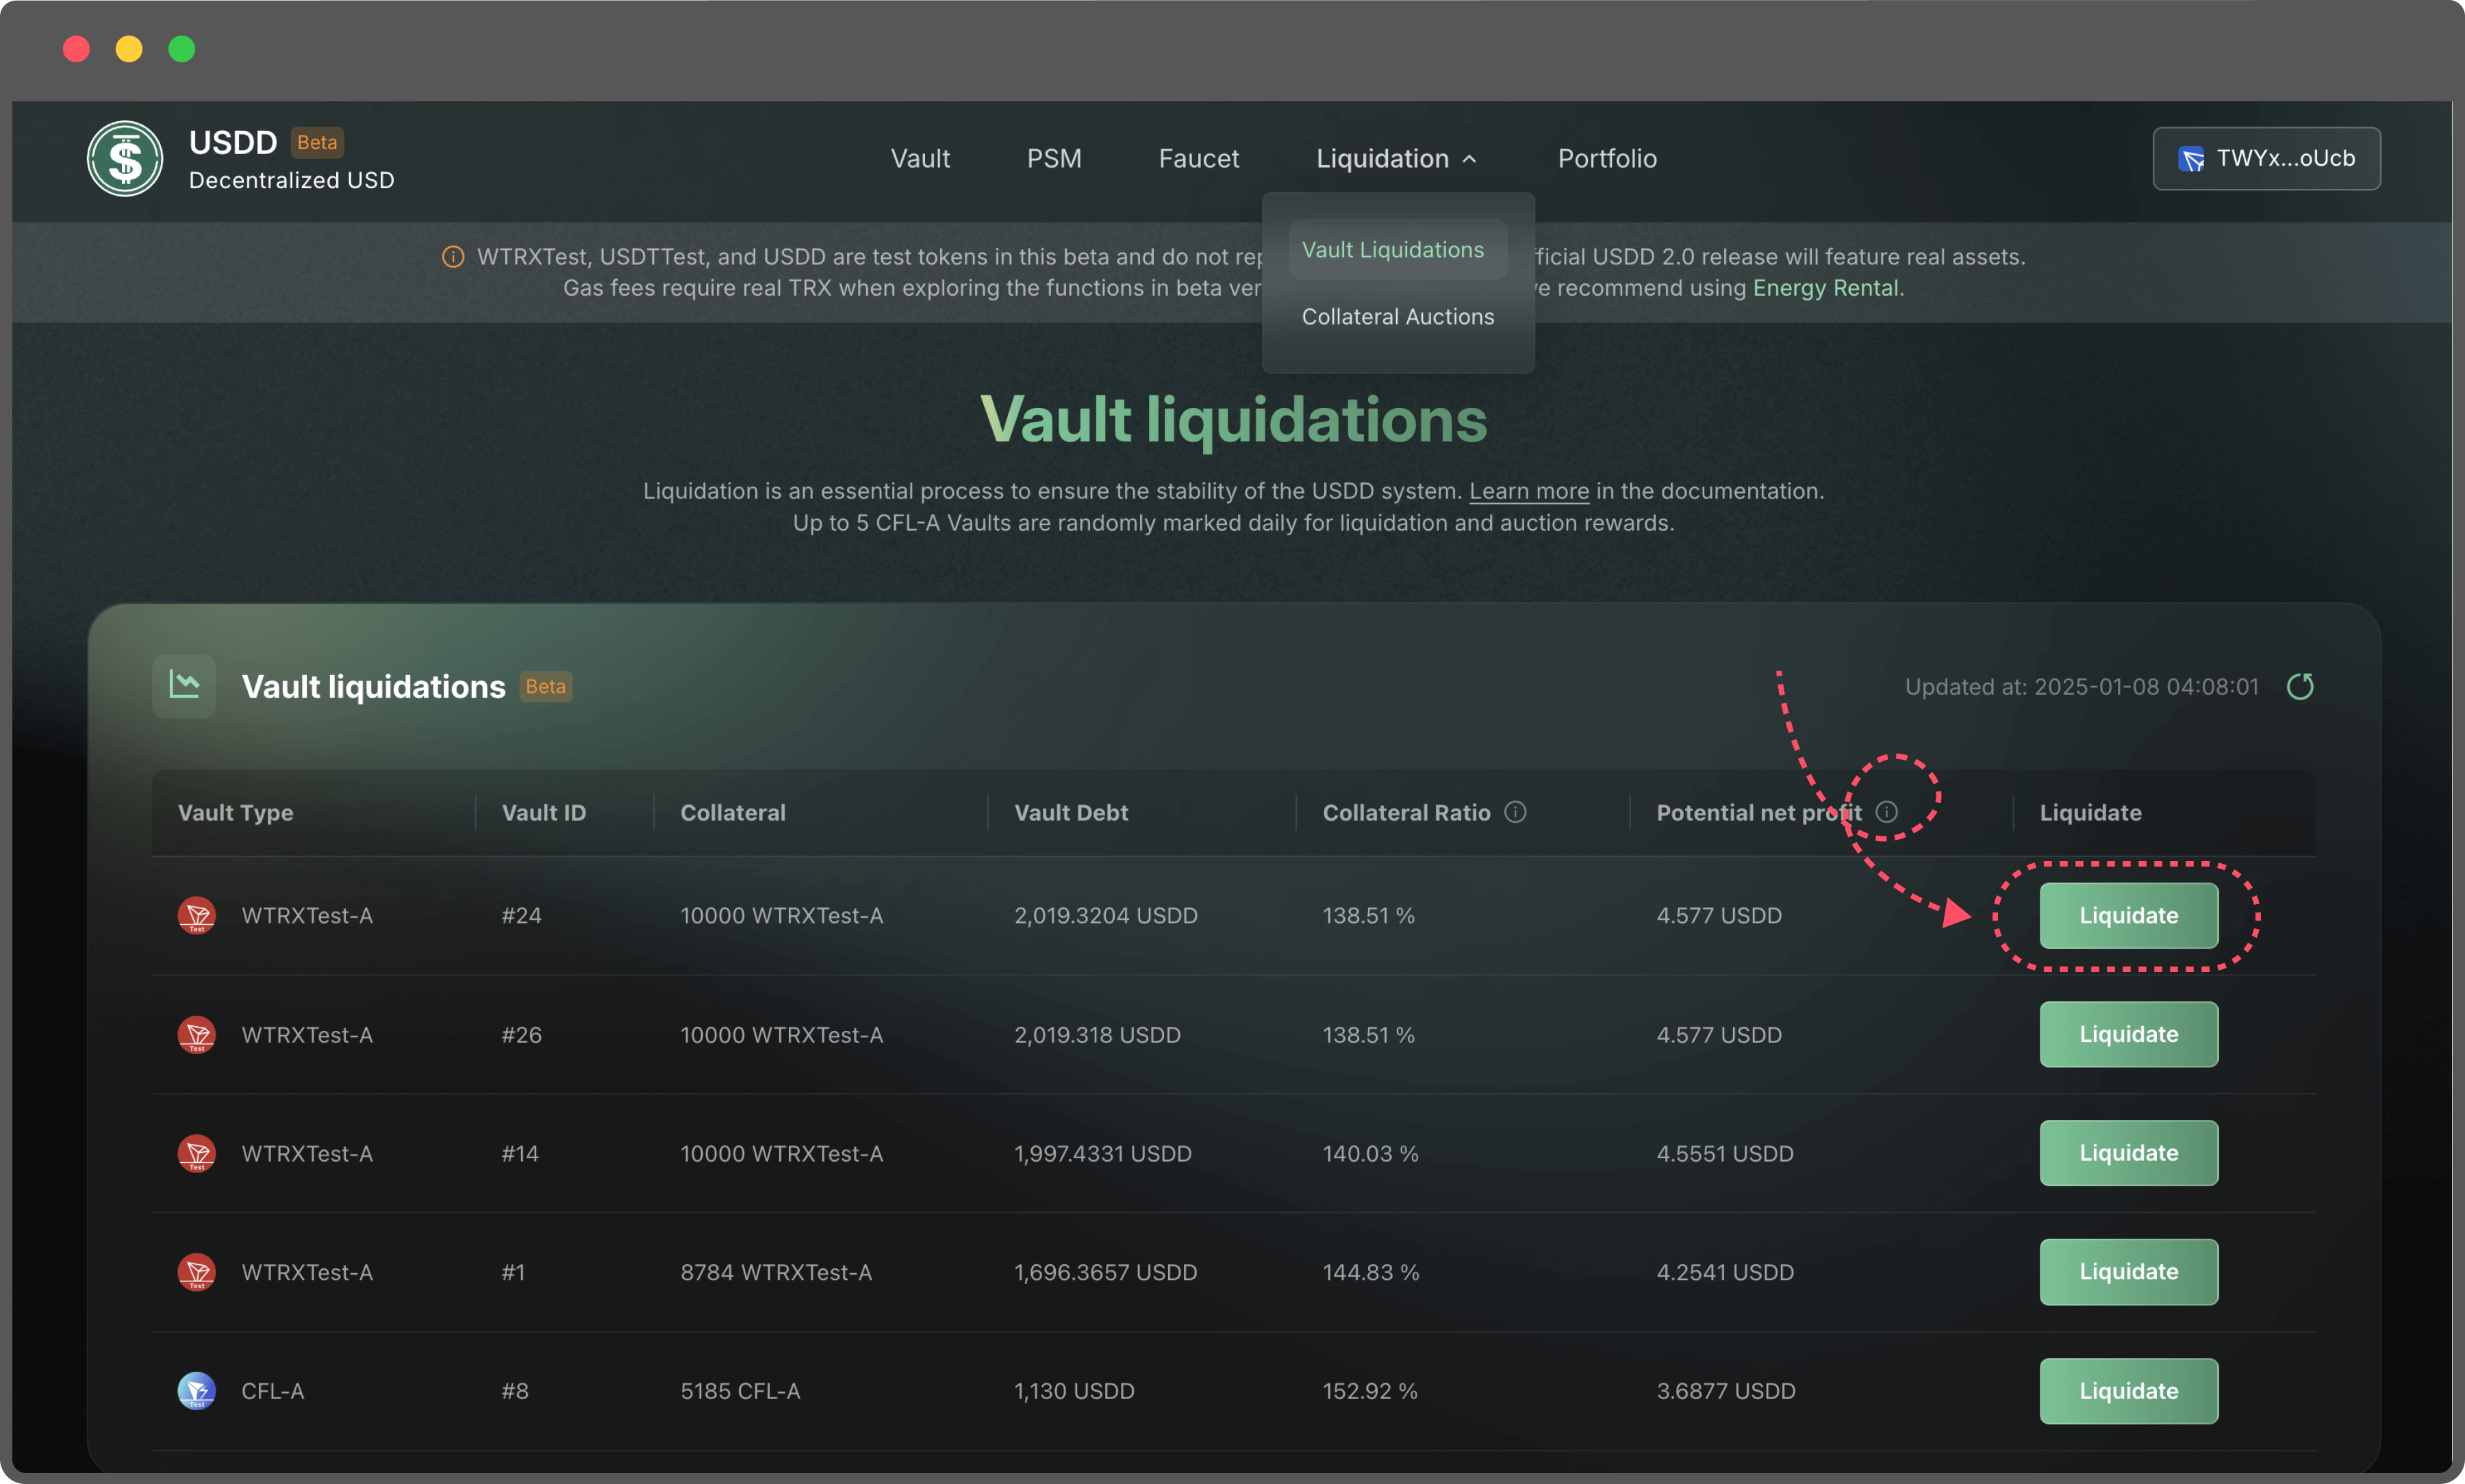The height and width of the screenshot is (1484, 2465).
Task: Open the Energy Rental link
Action: pos(1825,288)
